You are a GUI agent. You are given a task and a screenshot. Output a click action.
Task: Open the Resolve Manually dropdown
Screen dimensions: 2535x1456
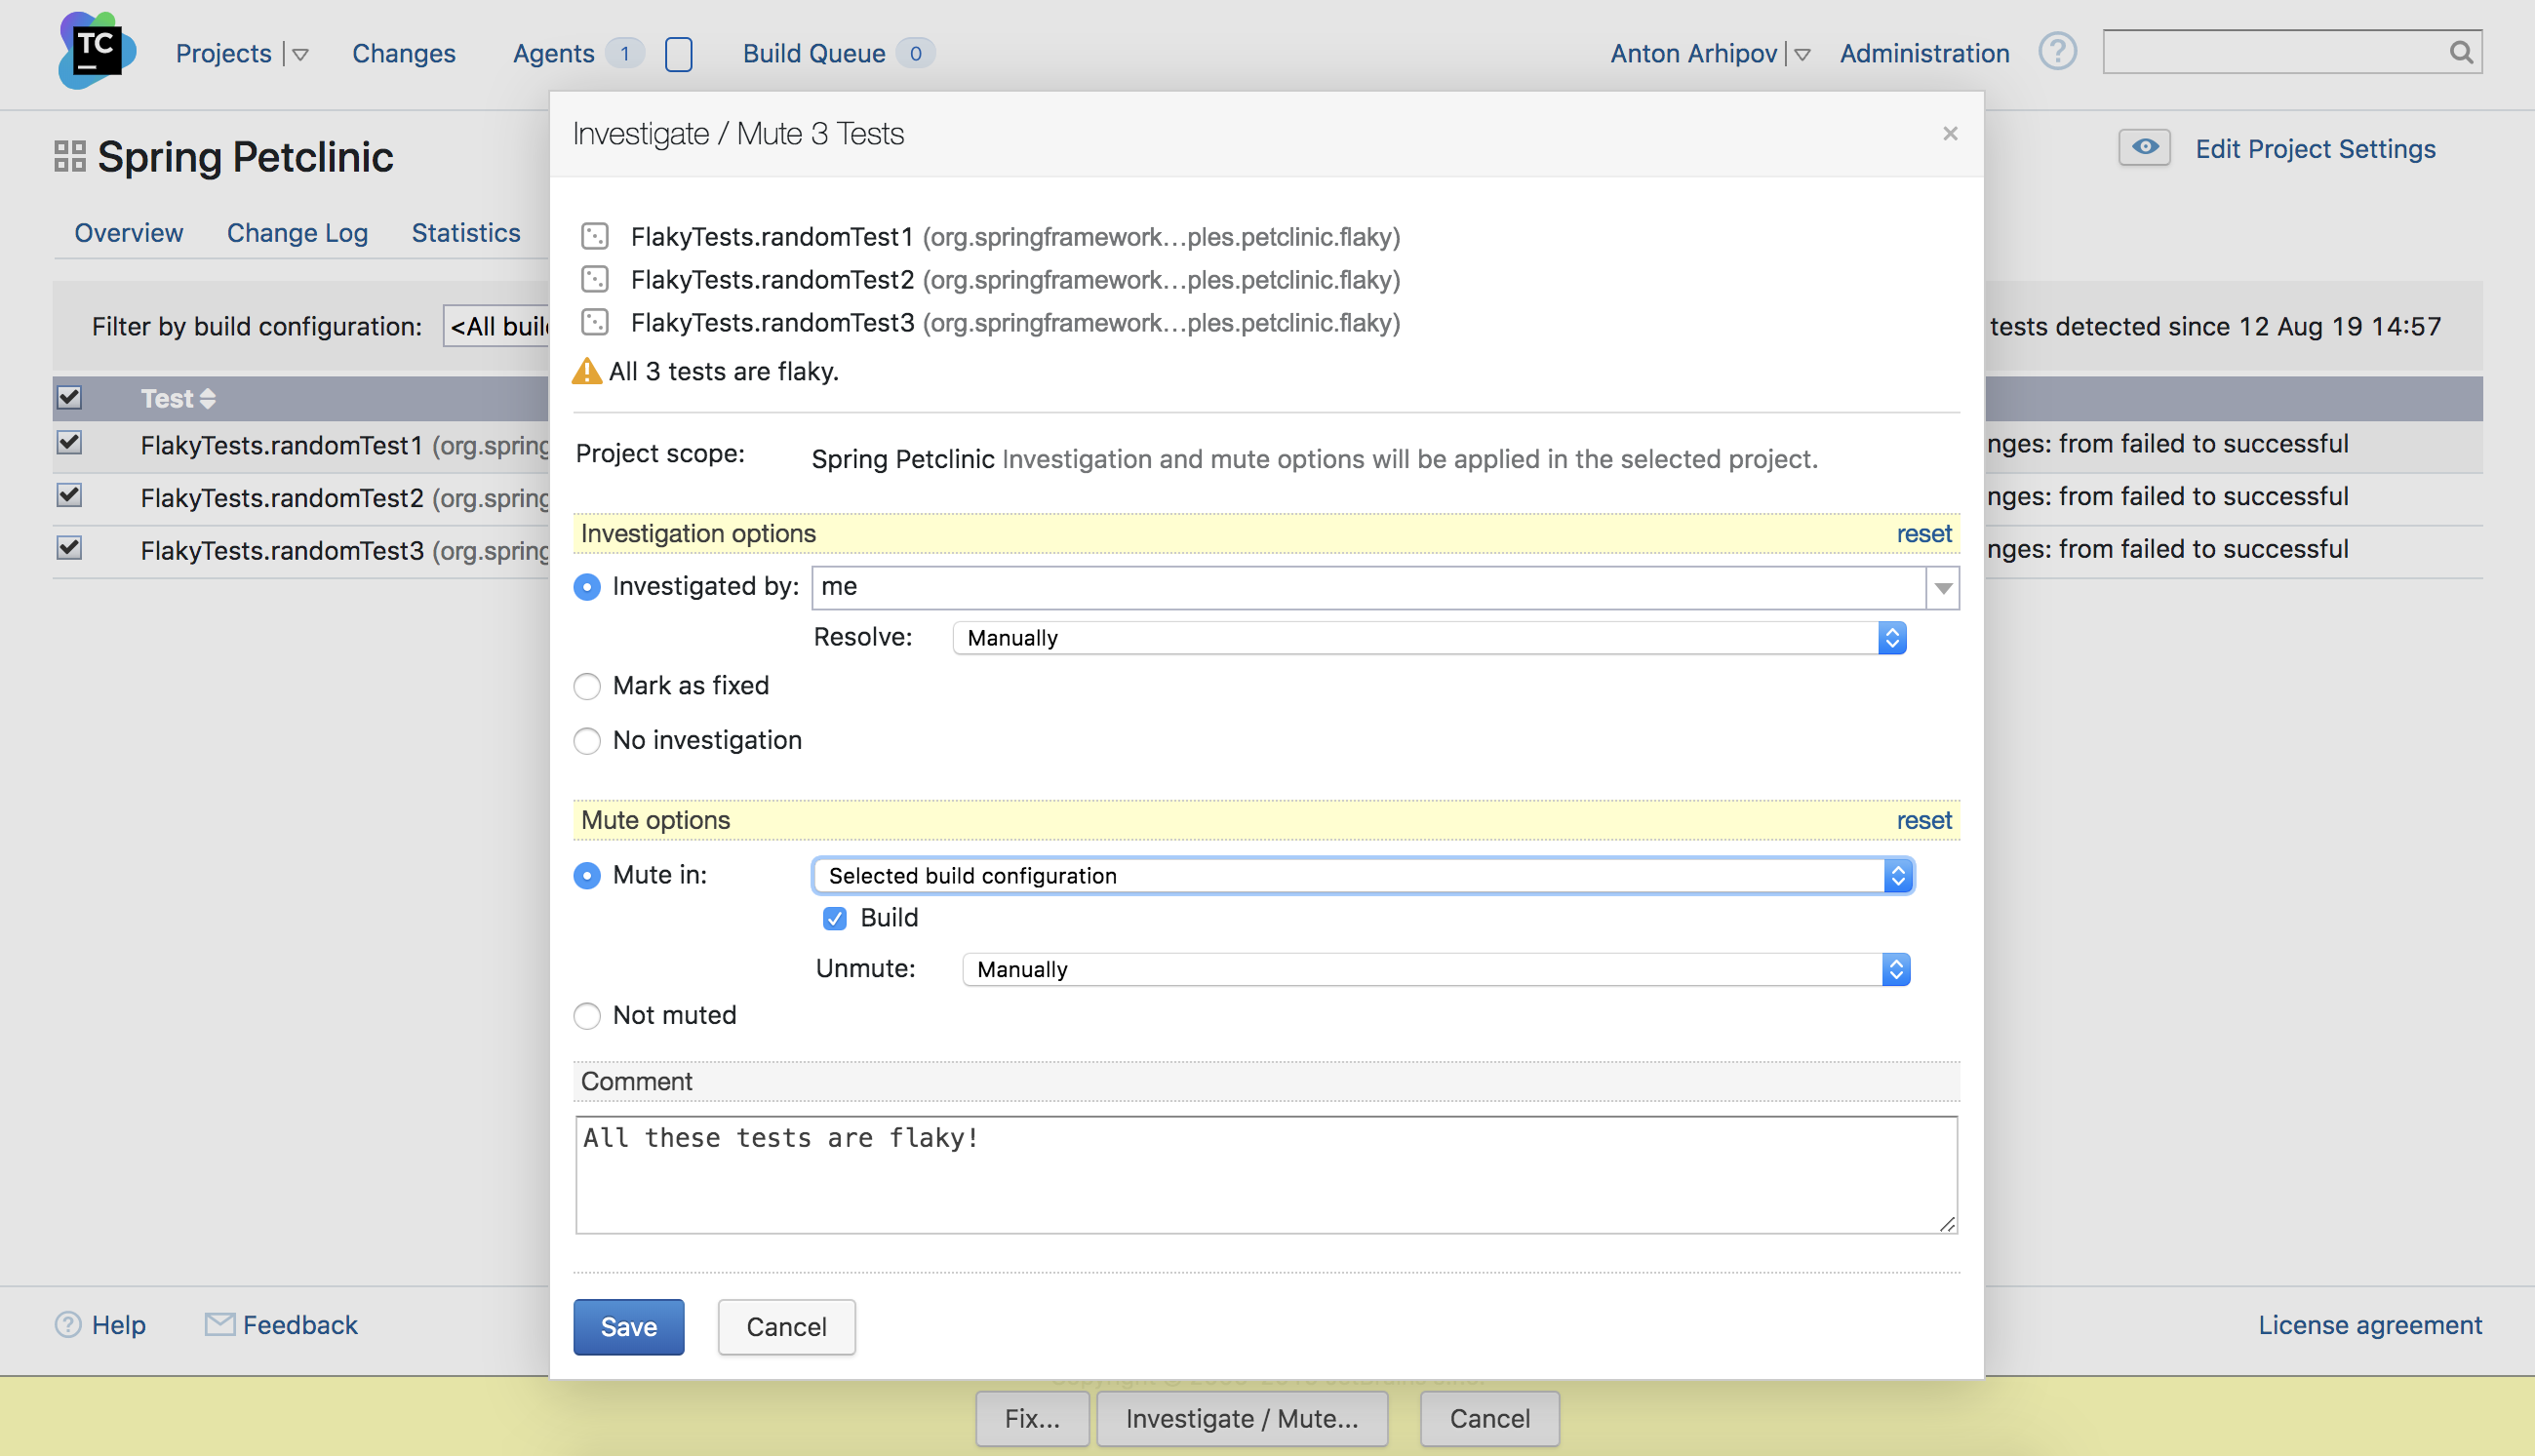[x=1430, y=638]
